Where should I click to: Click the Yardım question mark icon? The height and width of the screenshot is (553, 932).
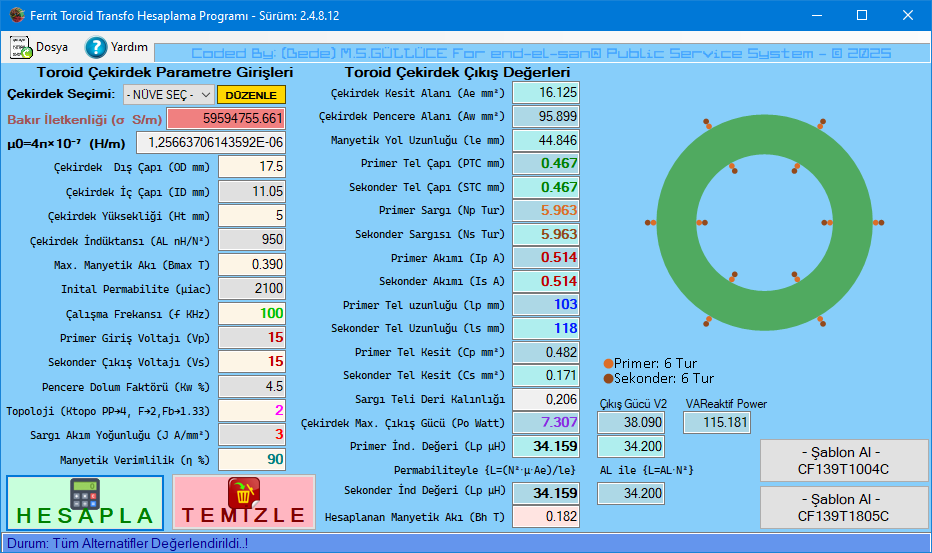coord(96,47)
